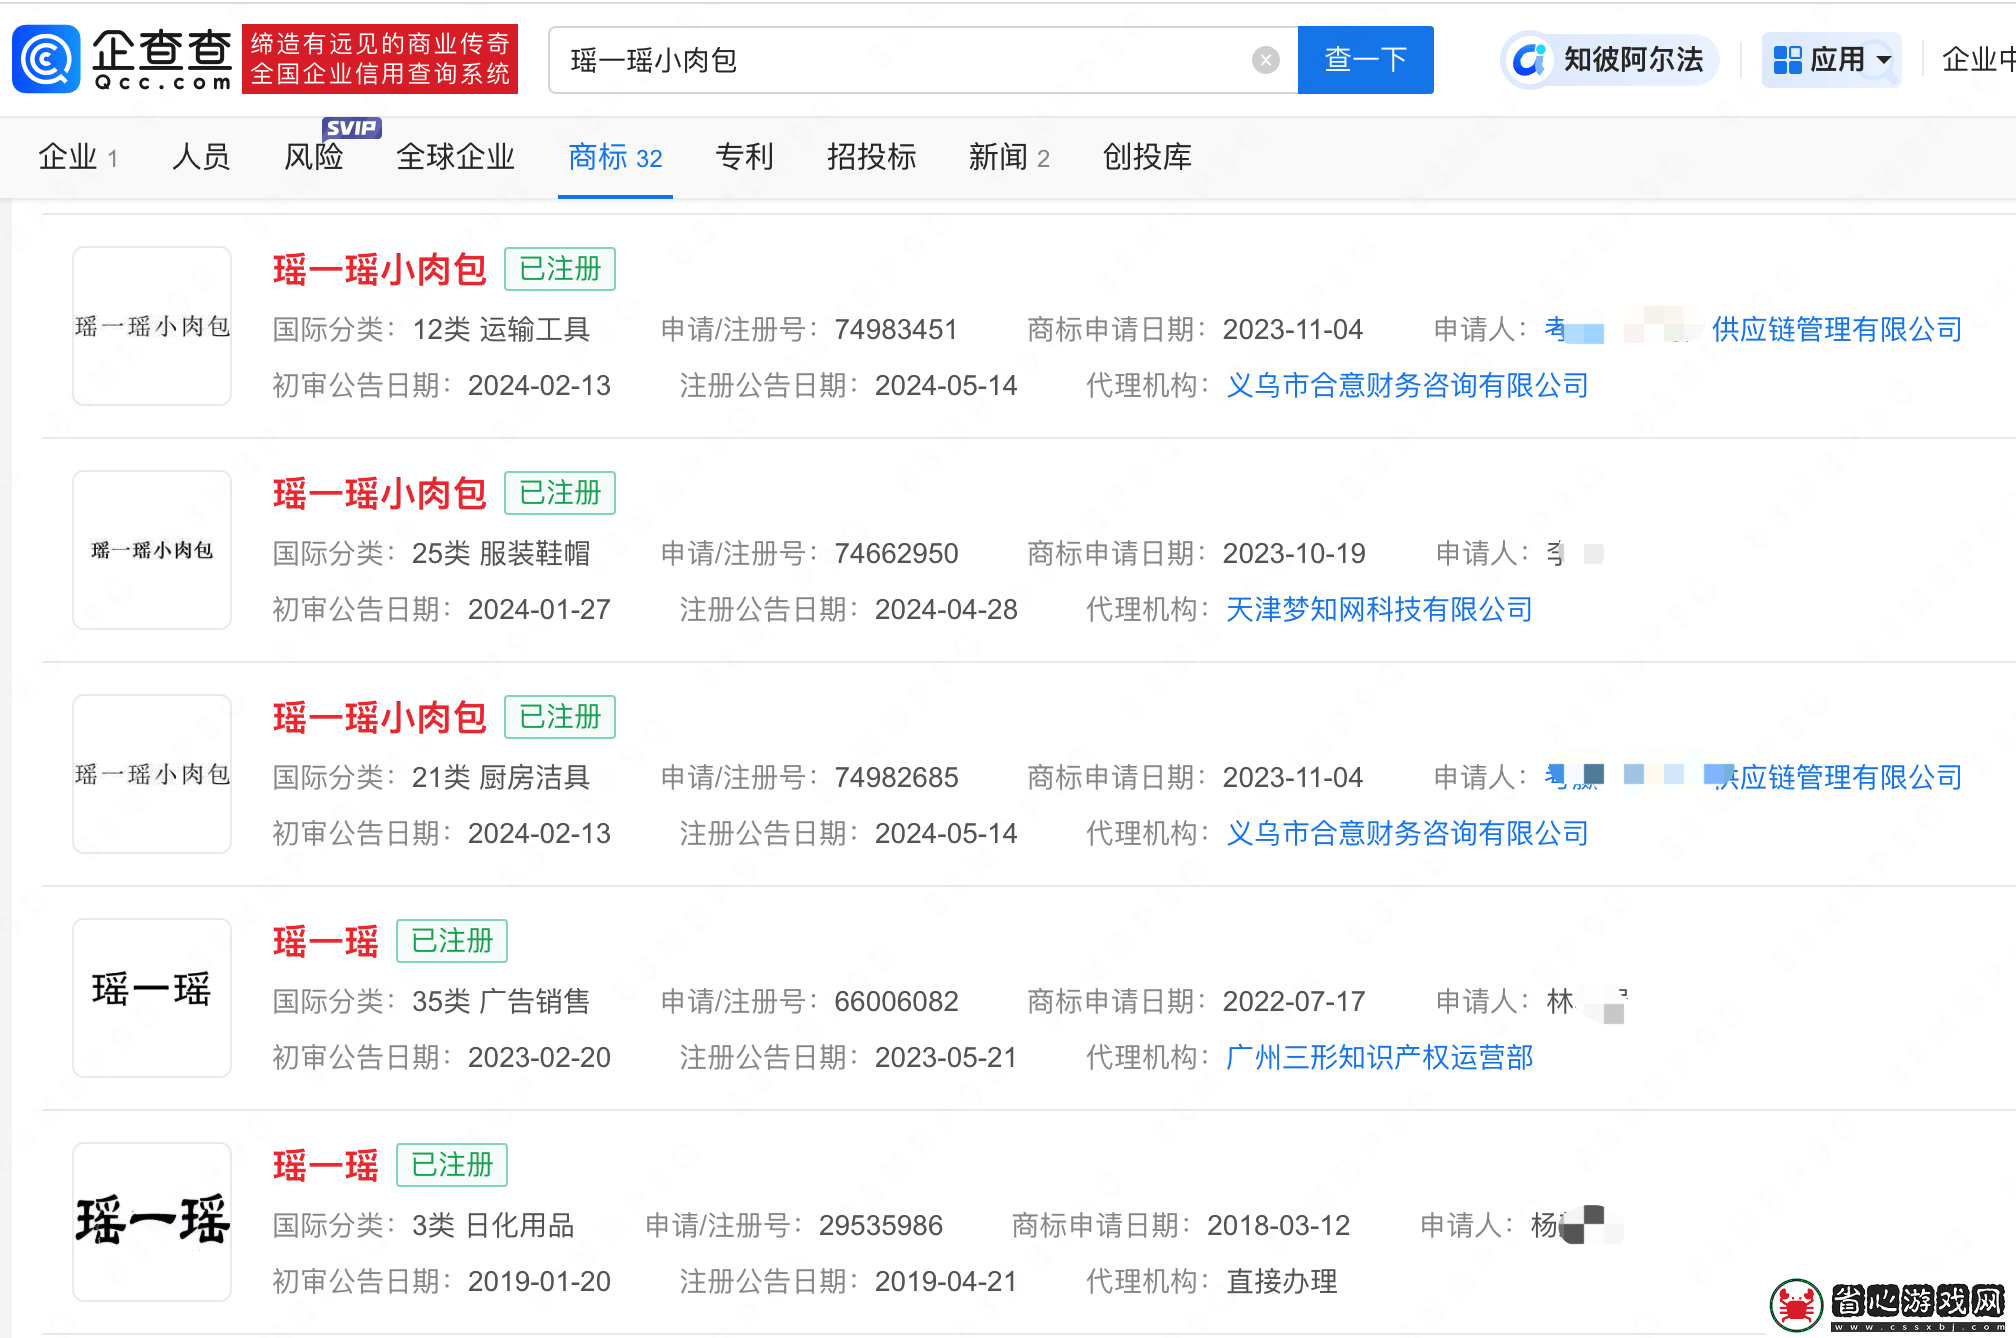Click 已注册 badge for 21类 厨房洁具 trademark
The width and height of the screenshot is (2016, 1338).
pyautogui.click(x=560, y=717)
